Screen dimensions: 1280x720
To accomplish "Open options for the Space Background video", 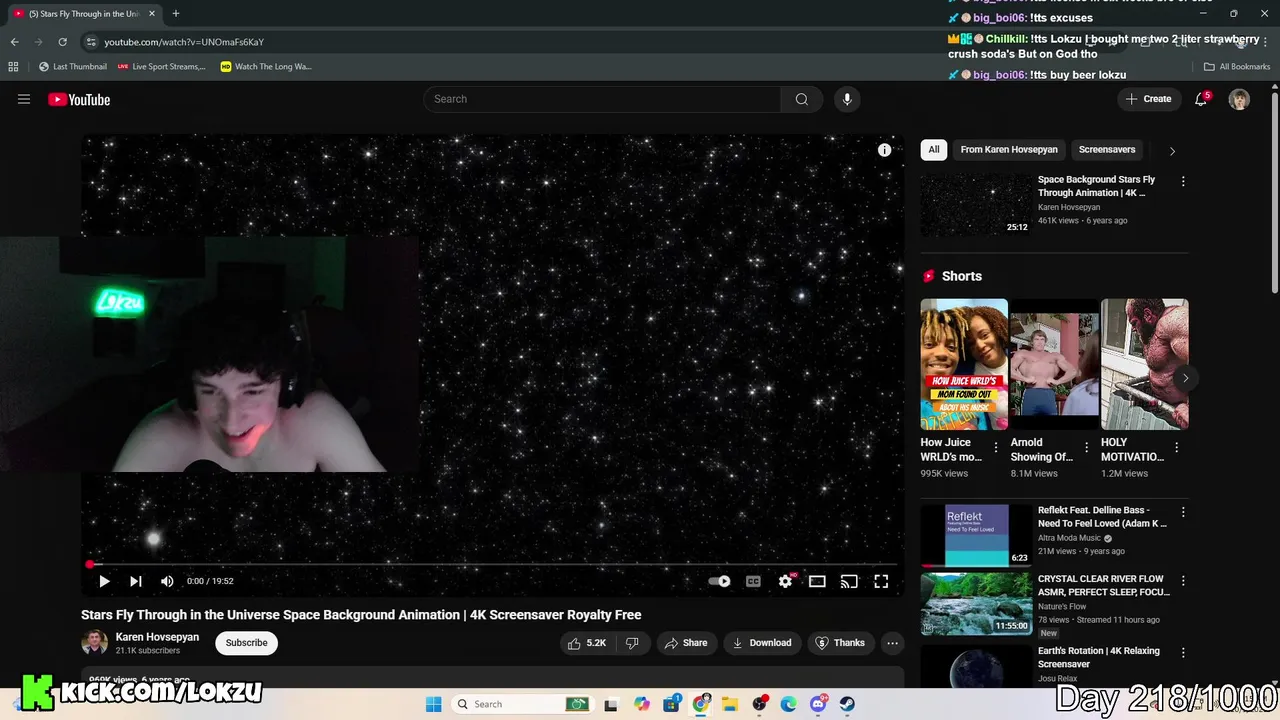I will pos(1183,182).
